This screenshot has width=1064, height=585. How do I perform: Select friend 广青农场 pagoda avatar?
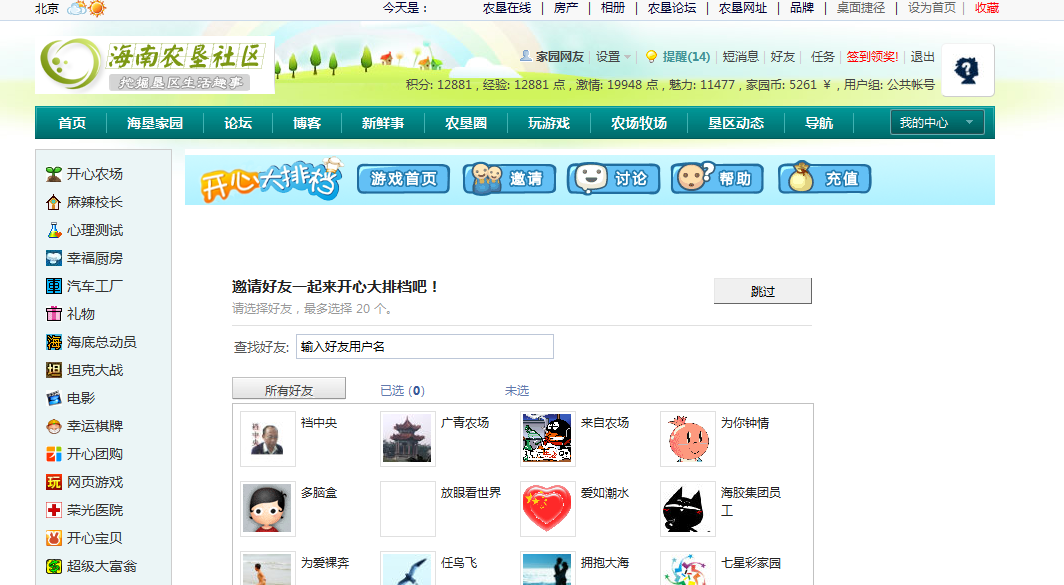pyautogui.click(x=408, y=438)
